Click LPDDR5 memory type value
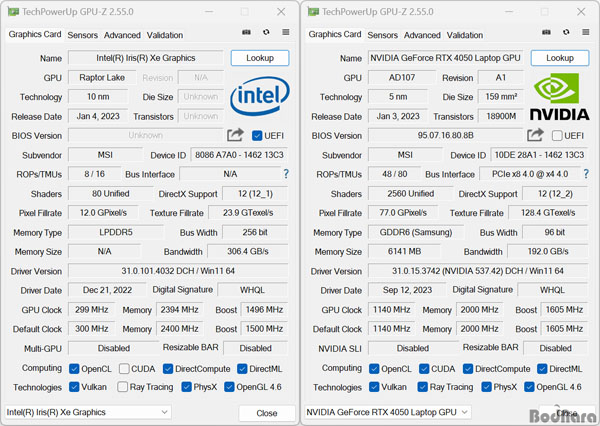This screenshot has height=426, width=600. [116, 232]
